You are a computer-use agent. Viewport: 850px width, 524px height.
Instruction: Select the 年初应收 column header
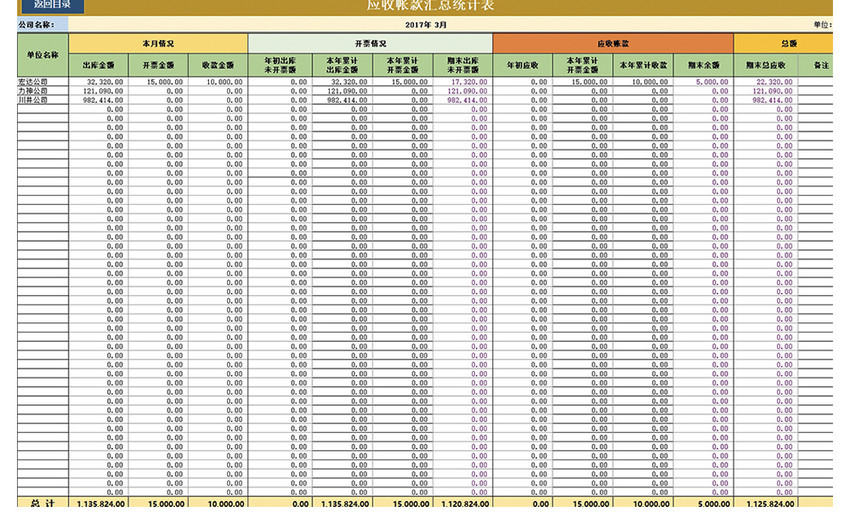[x=523, y=65]
